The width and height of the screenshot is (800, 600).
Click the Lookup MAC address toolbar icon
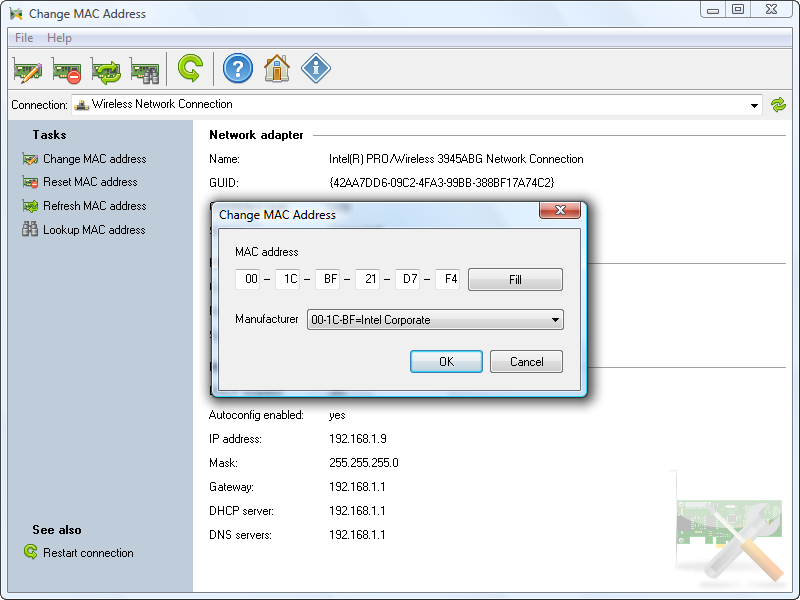click(145, 70)
